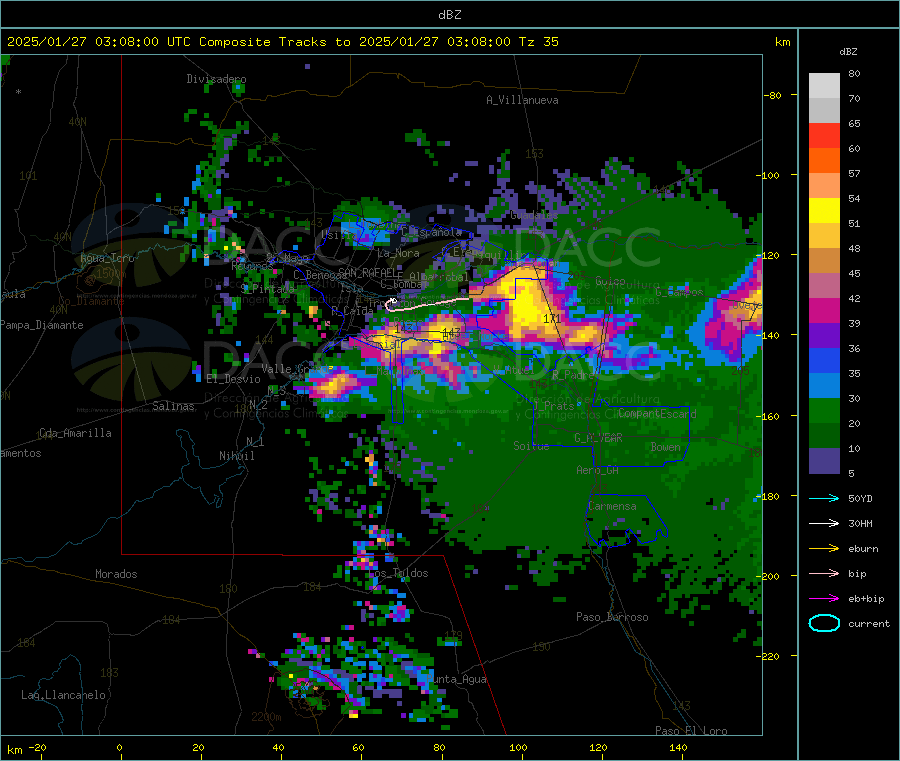The width and height of the screenshot is (900, 761).
Task: Pick the slate purple 5-10 dBZ swatch
Action: 824,461
